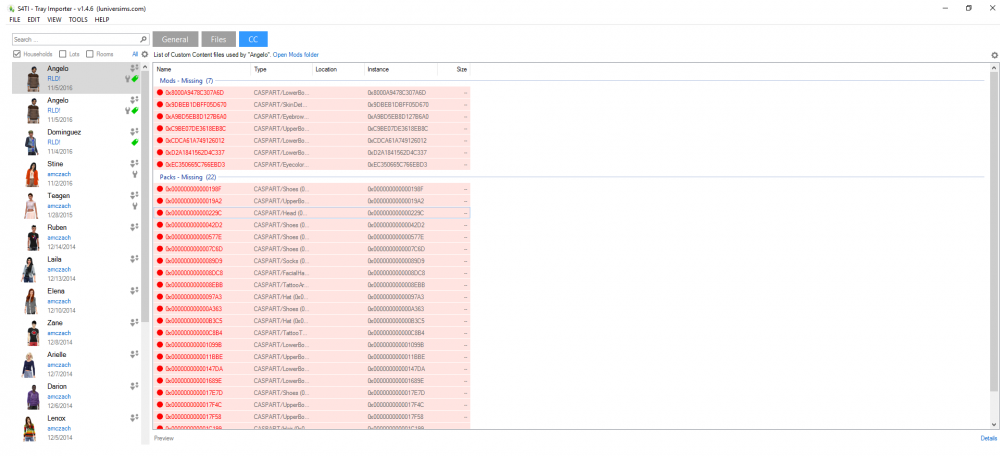Uncheck the Households checkbox

(17, 54)
